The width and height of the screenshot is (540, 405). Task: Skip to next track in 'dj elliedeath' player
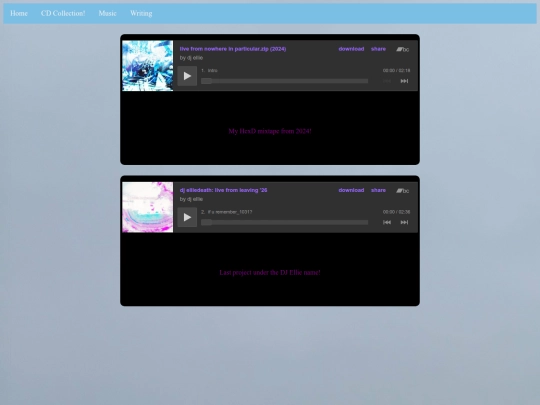pyautogui.click(x=404, y=222)
